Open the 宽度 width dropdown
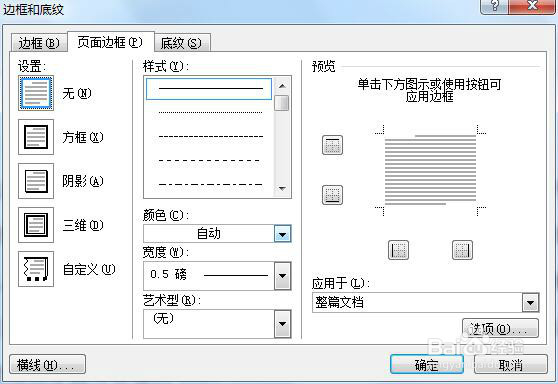Screen dimensions: 558x384 pos(283,276)
